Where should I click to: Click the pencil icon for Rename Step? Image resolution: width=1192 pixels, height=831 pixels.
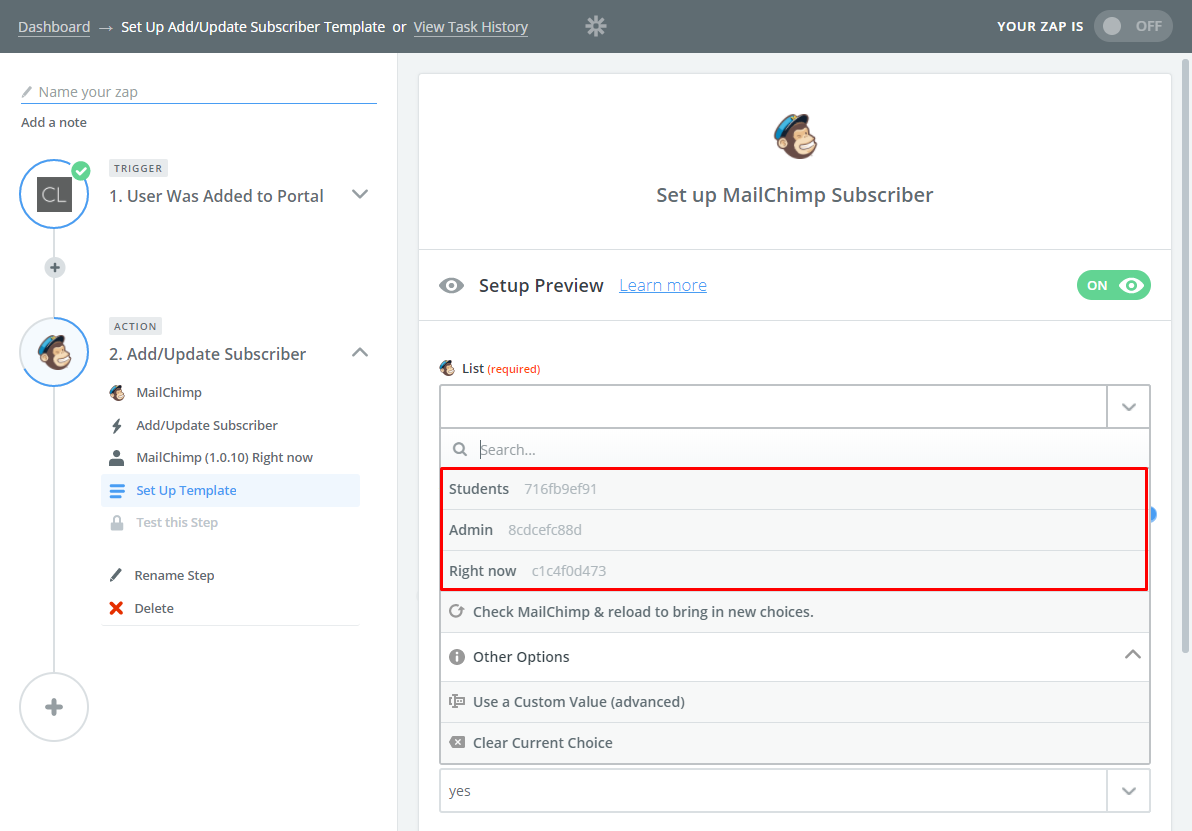pyautogui.click(x=116, y=575)
